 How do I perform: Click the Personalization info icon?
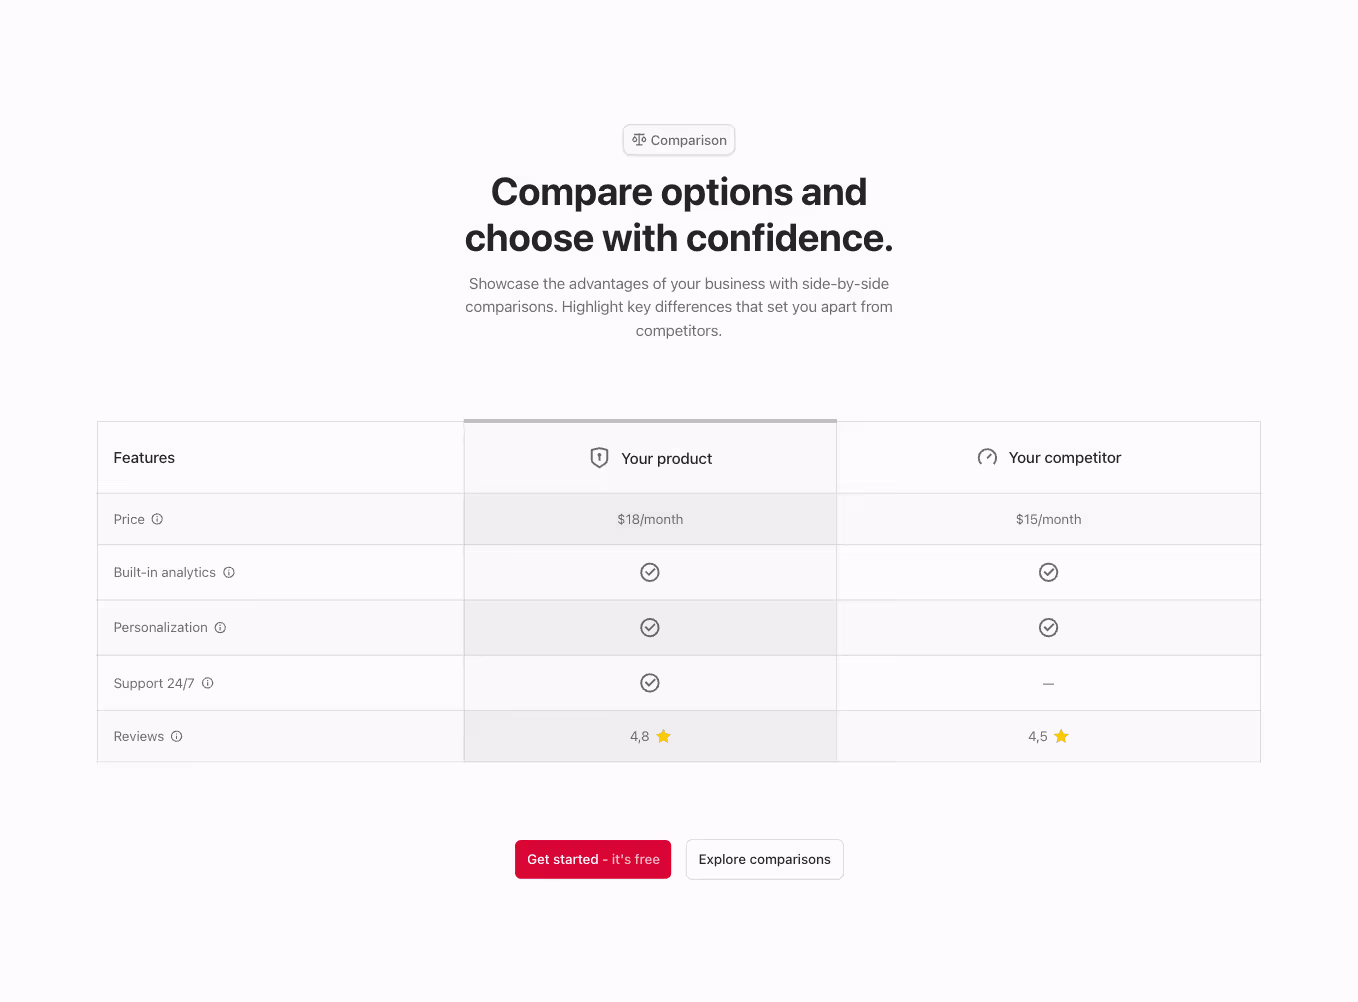pos(219,627)
